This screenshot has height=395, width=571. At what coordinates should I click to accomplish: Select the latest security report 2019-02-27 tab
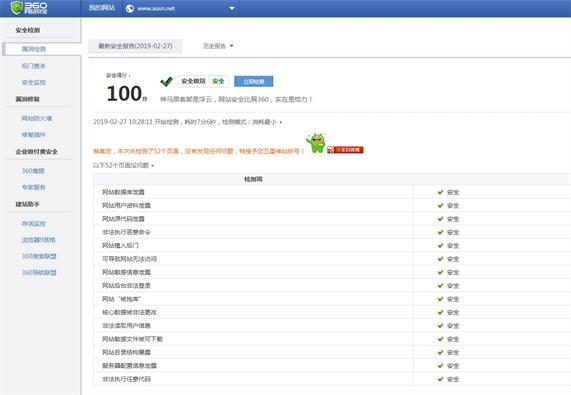pos(135,46)
